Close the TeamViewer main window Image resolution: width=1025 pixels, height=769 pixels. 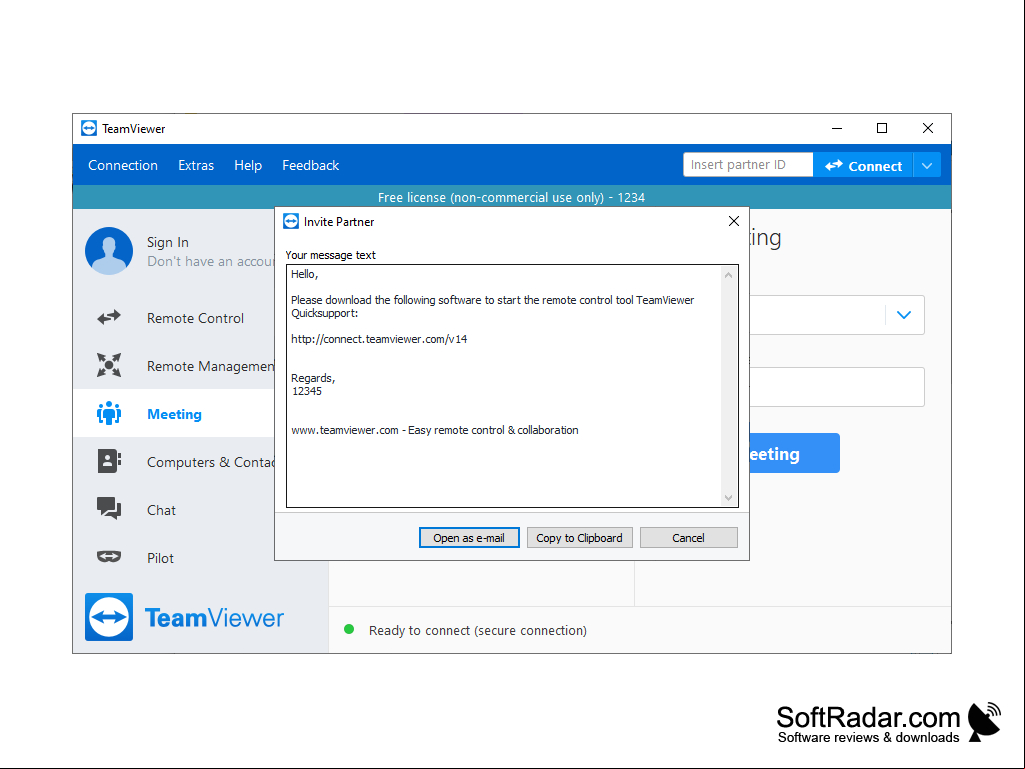coord(928,128)
